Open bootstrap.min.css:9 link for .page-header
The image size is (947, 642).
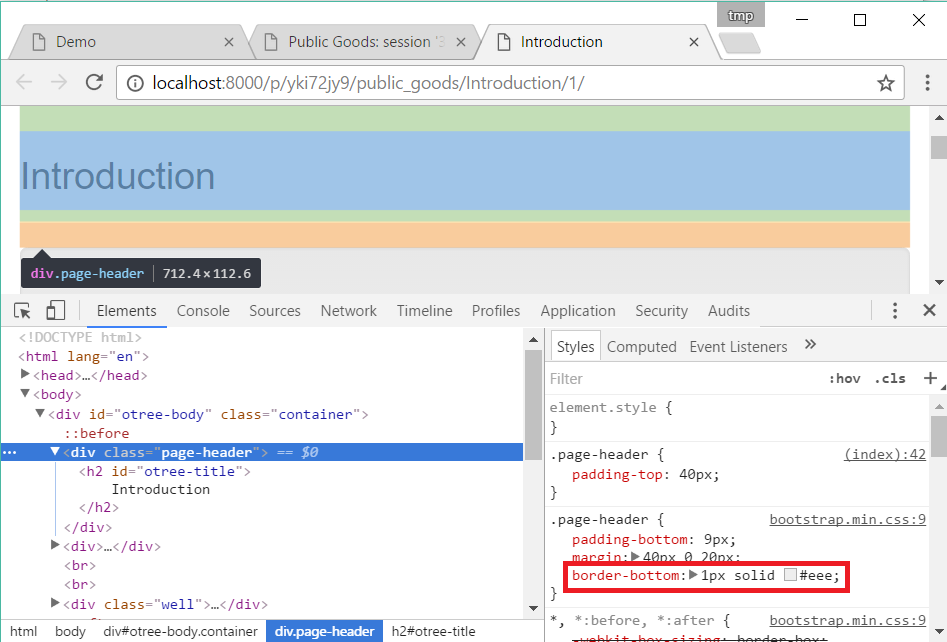point(847,519)
